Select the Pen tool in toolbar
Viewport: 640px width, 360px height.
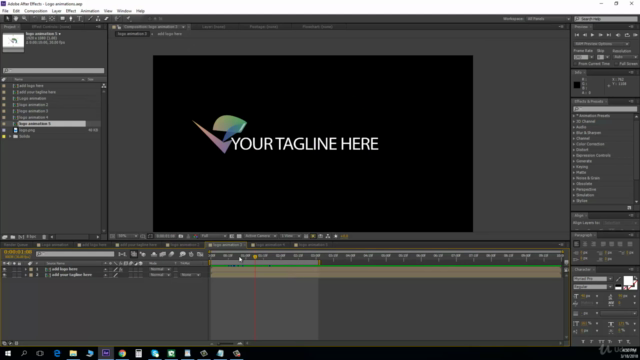(x=71, y=18)
